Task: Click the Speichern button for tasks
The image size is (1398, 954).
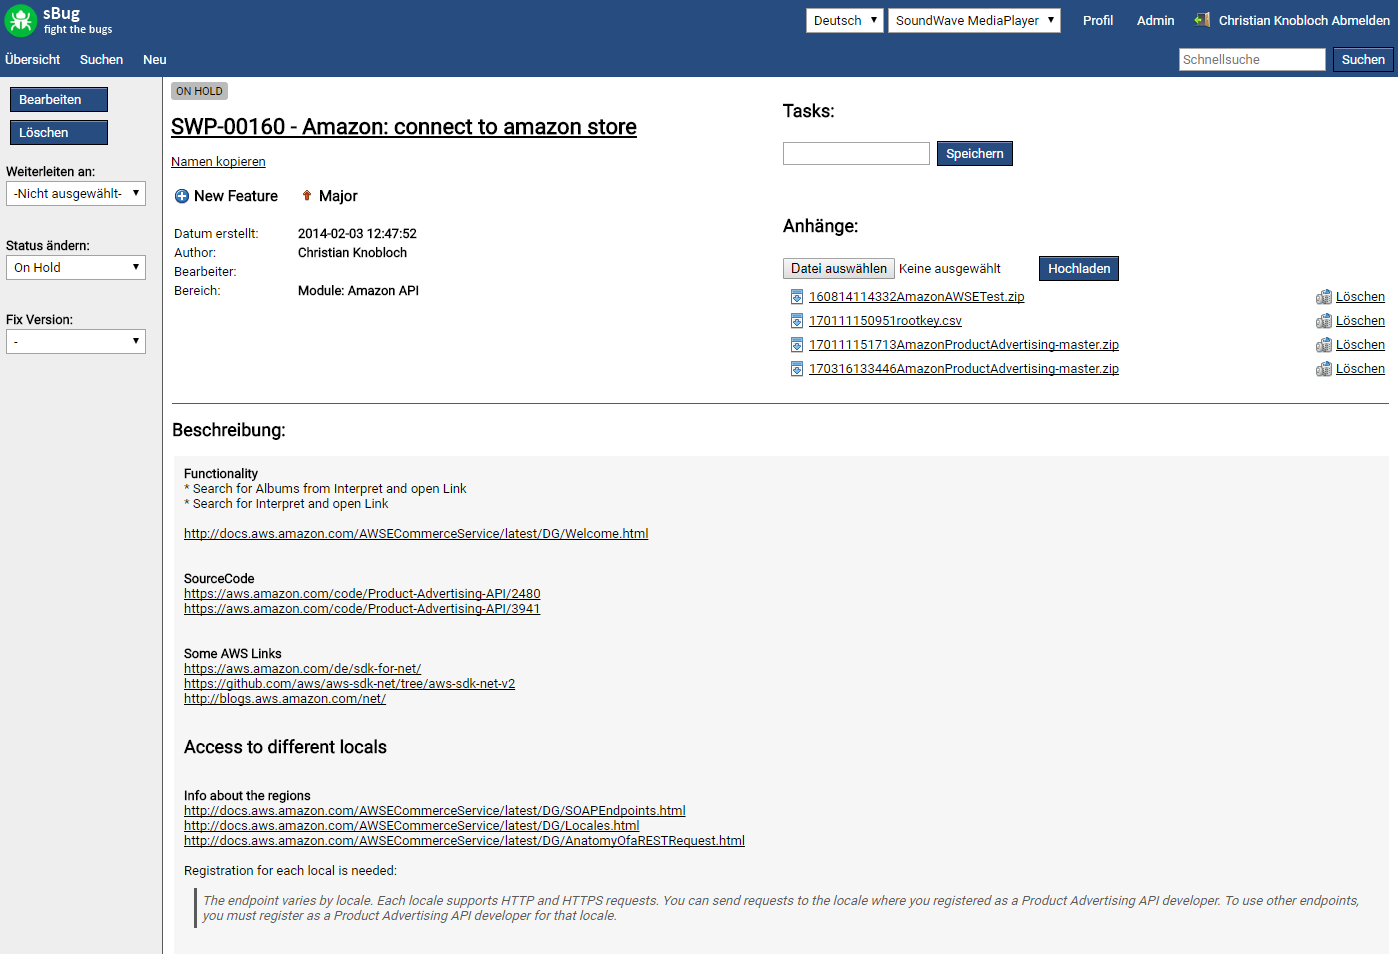Action: tap(975, 154)
